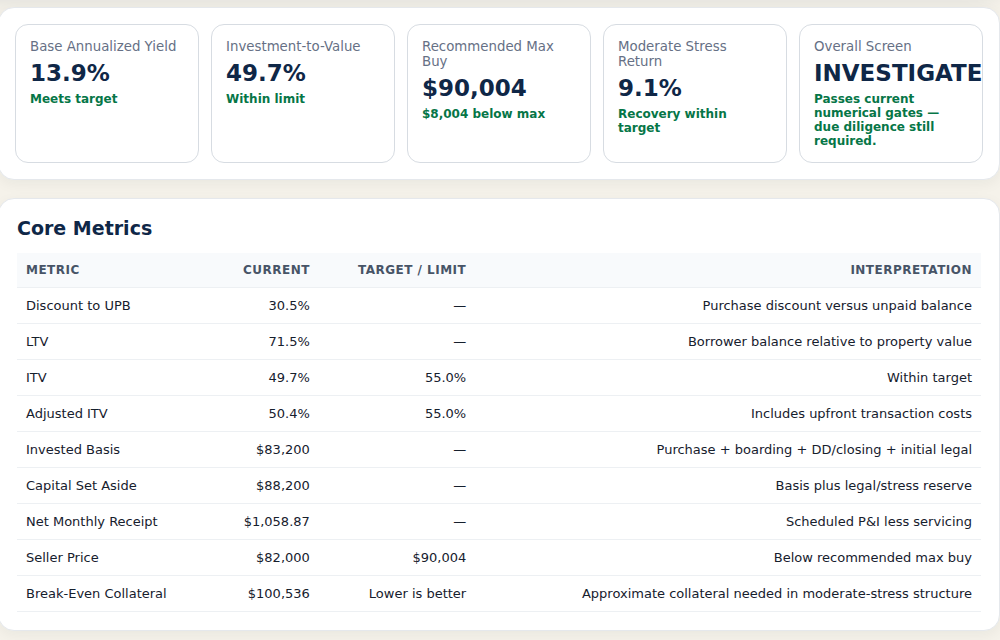The width and height of the screenshot is (1000, 640).
Task: Select the 'Within limit' status text
Action: click(265, 99)
